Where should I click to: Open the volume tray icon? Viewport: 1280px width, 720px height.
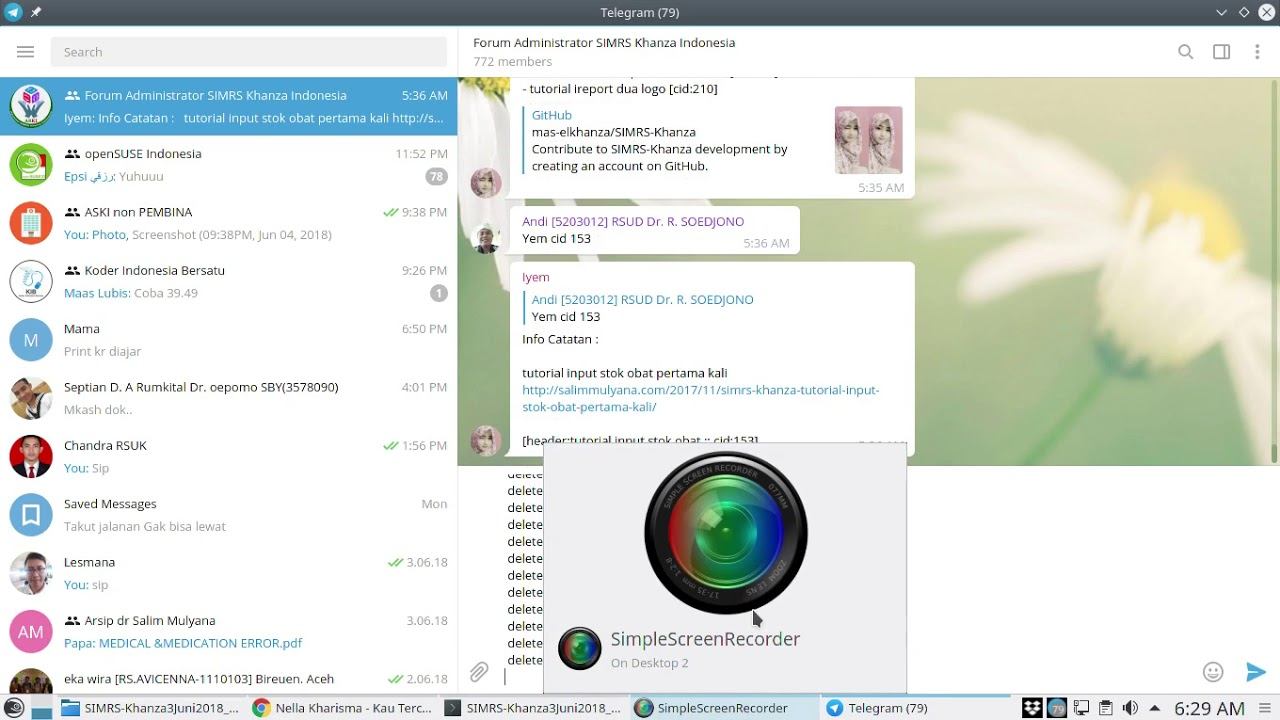tap(1130, 708)
